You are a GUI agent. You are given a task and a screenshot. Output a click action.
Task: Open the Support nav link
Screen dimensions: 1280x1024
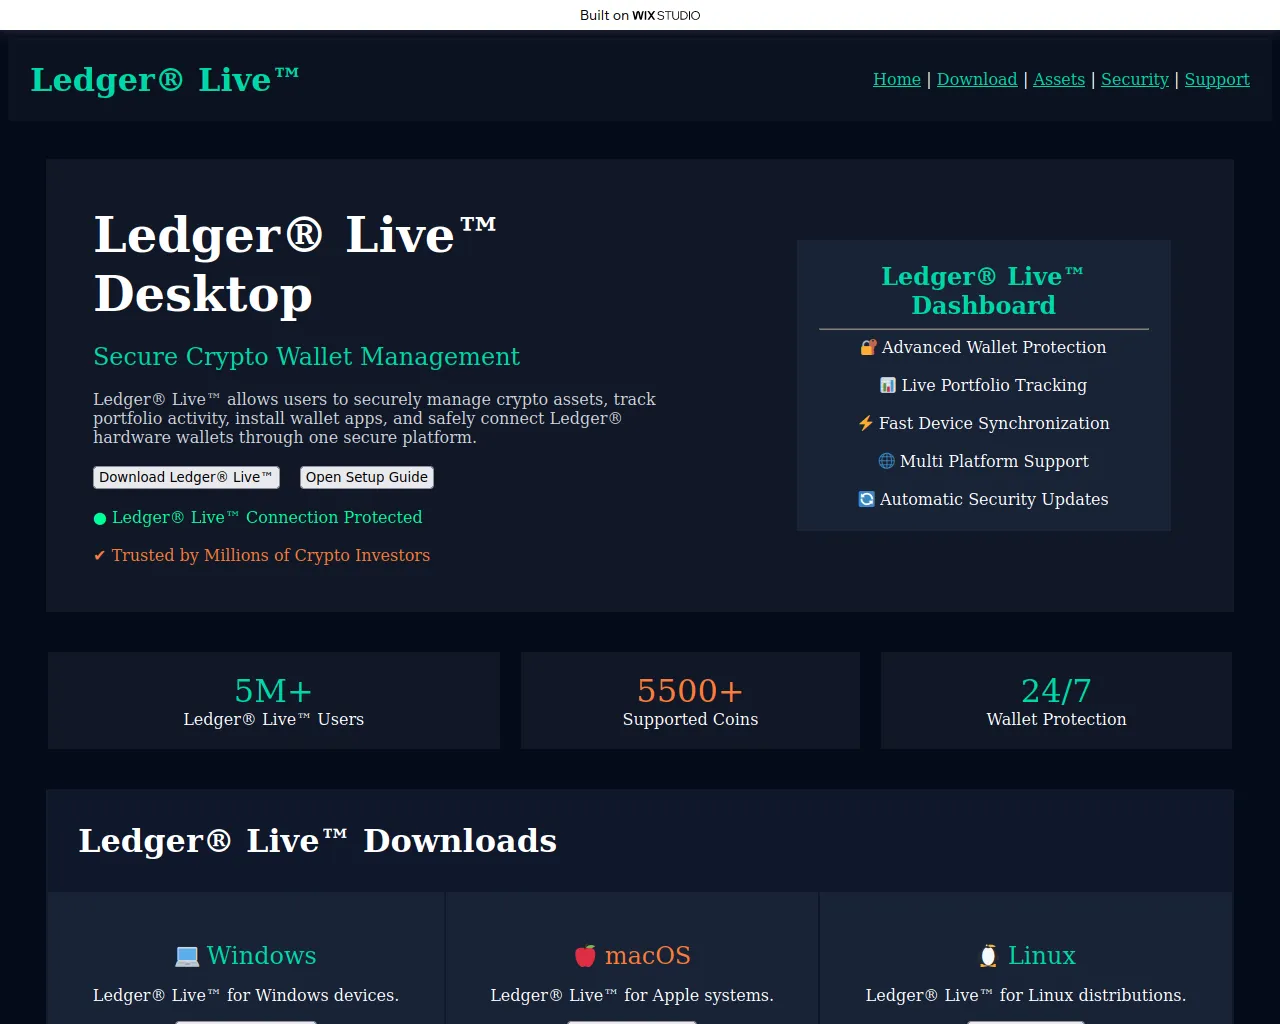coord(1217,79)
